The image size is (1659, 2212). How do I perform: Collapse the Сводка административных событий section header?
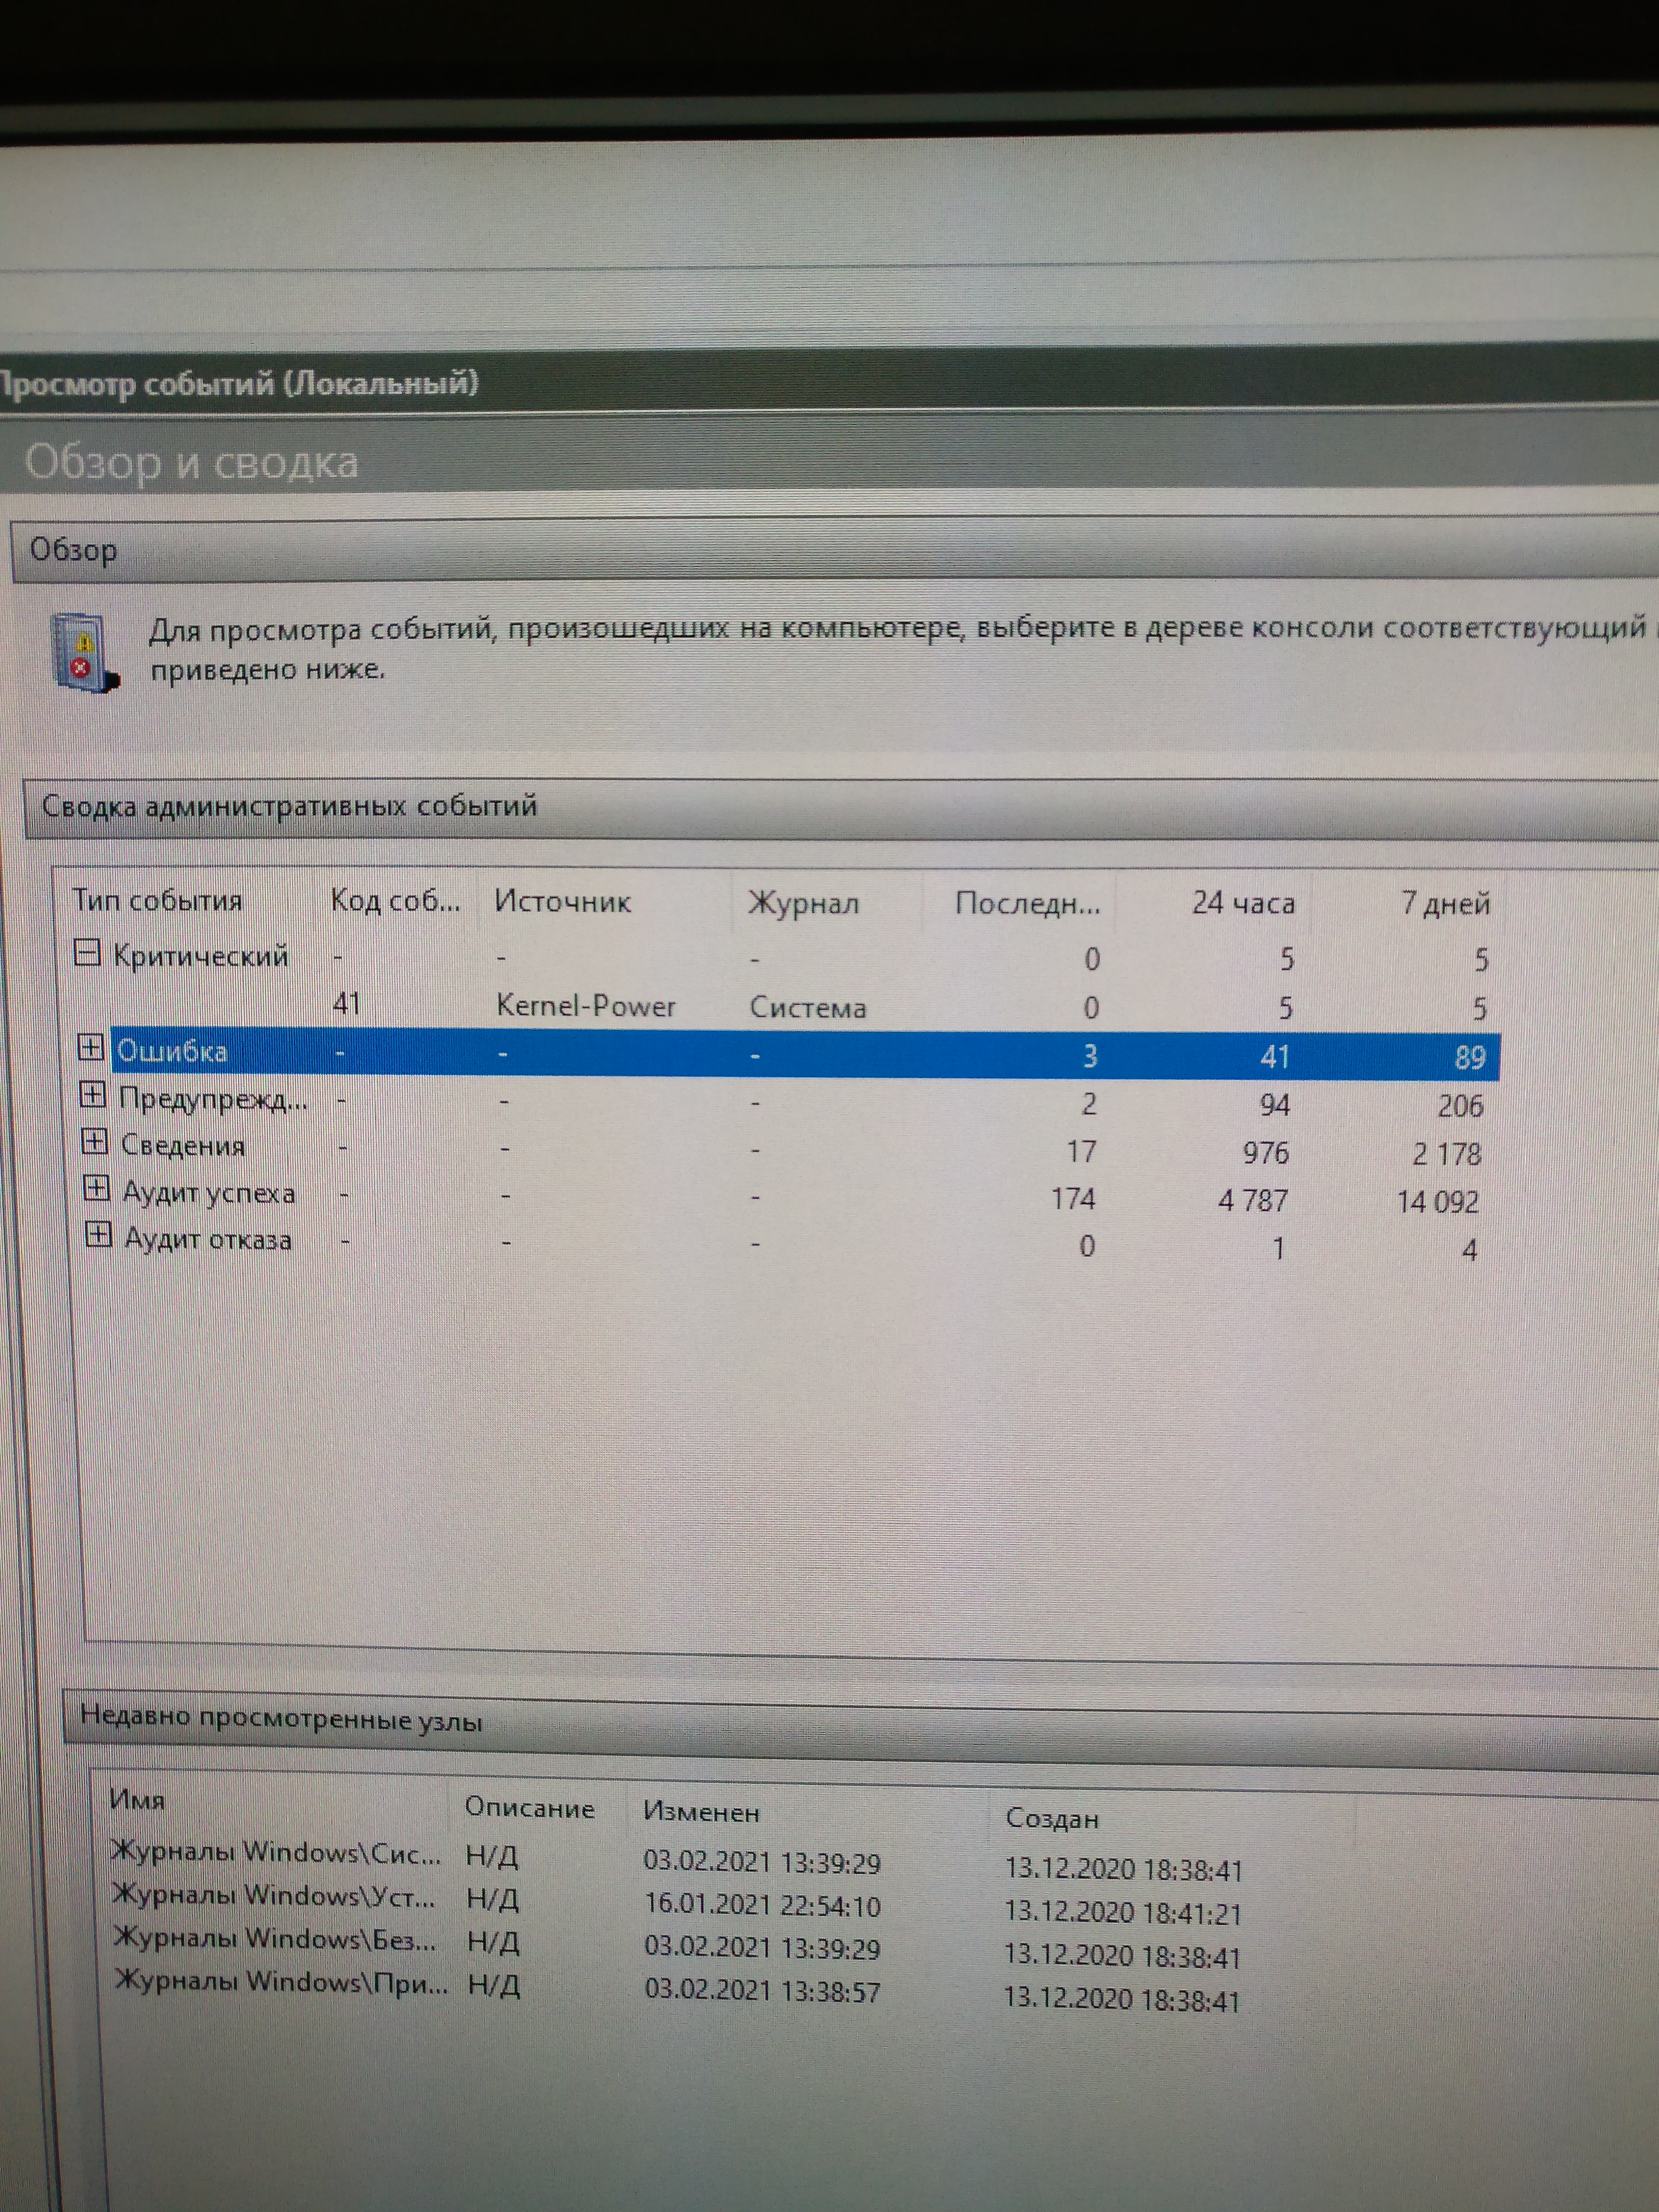290,806
